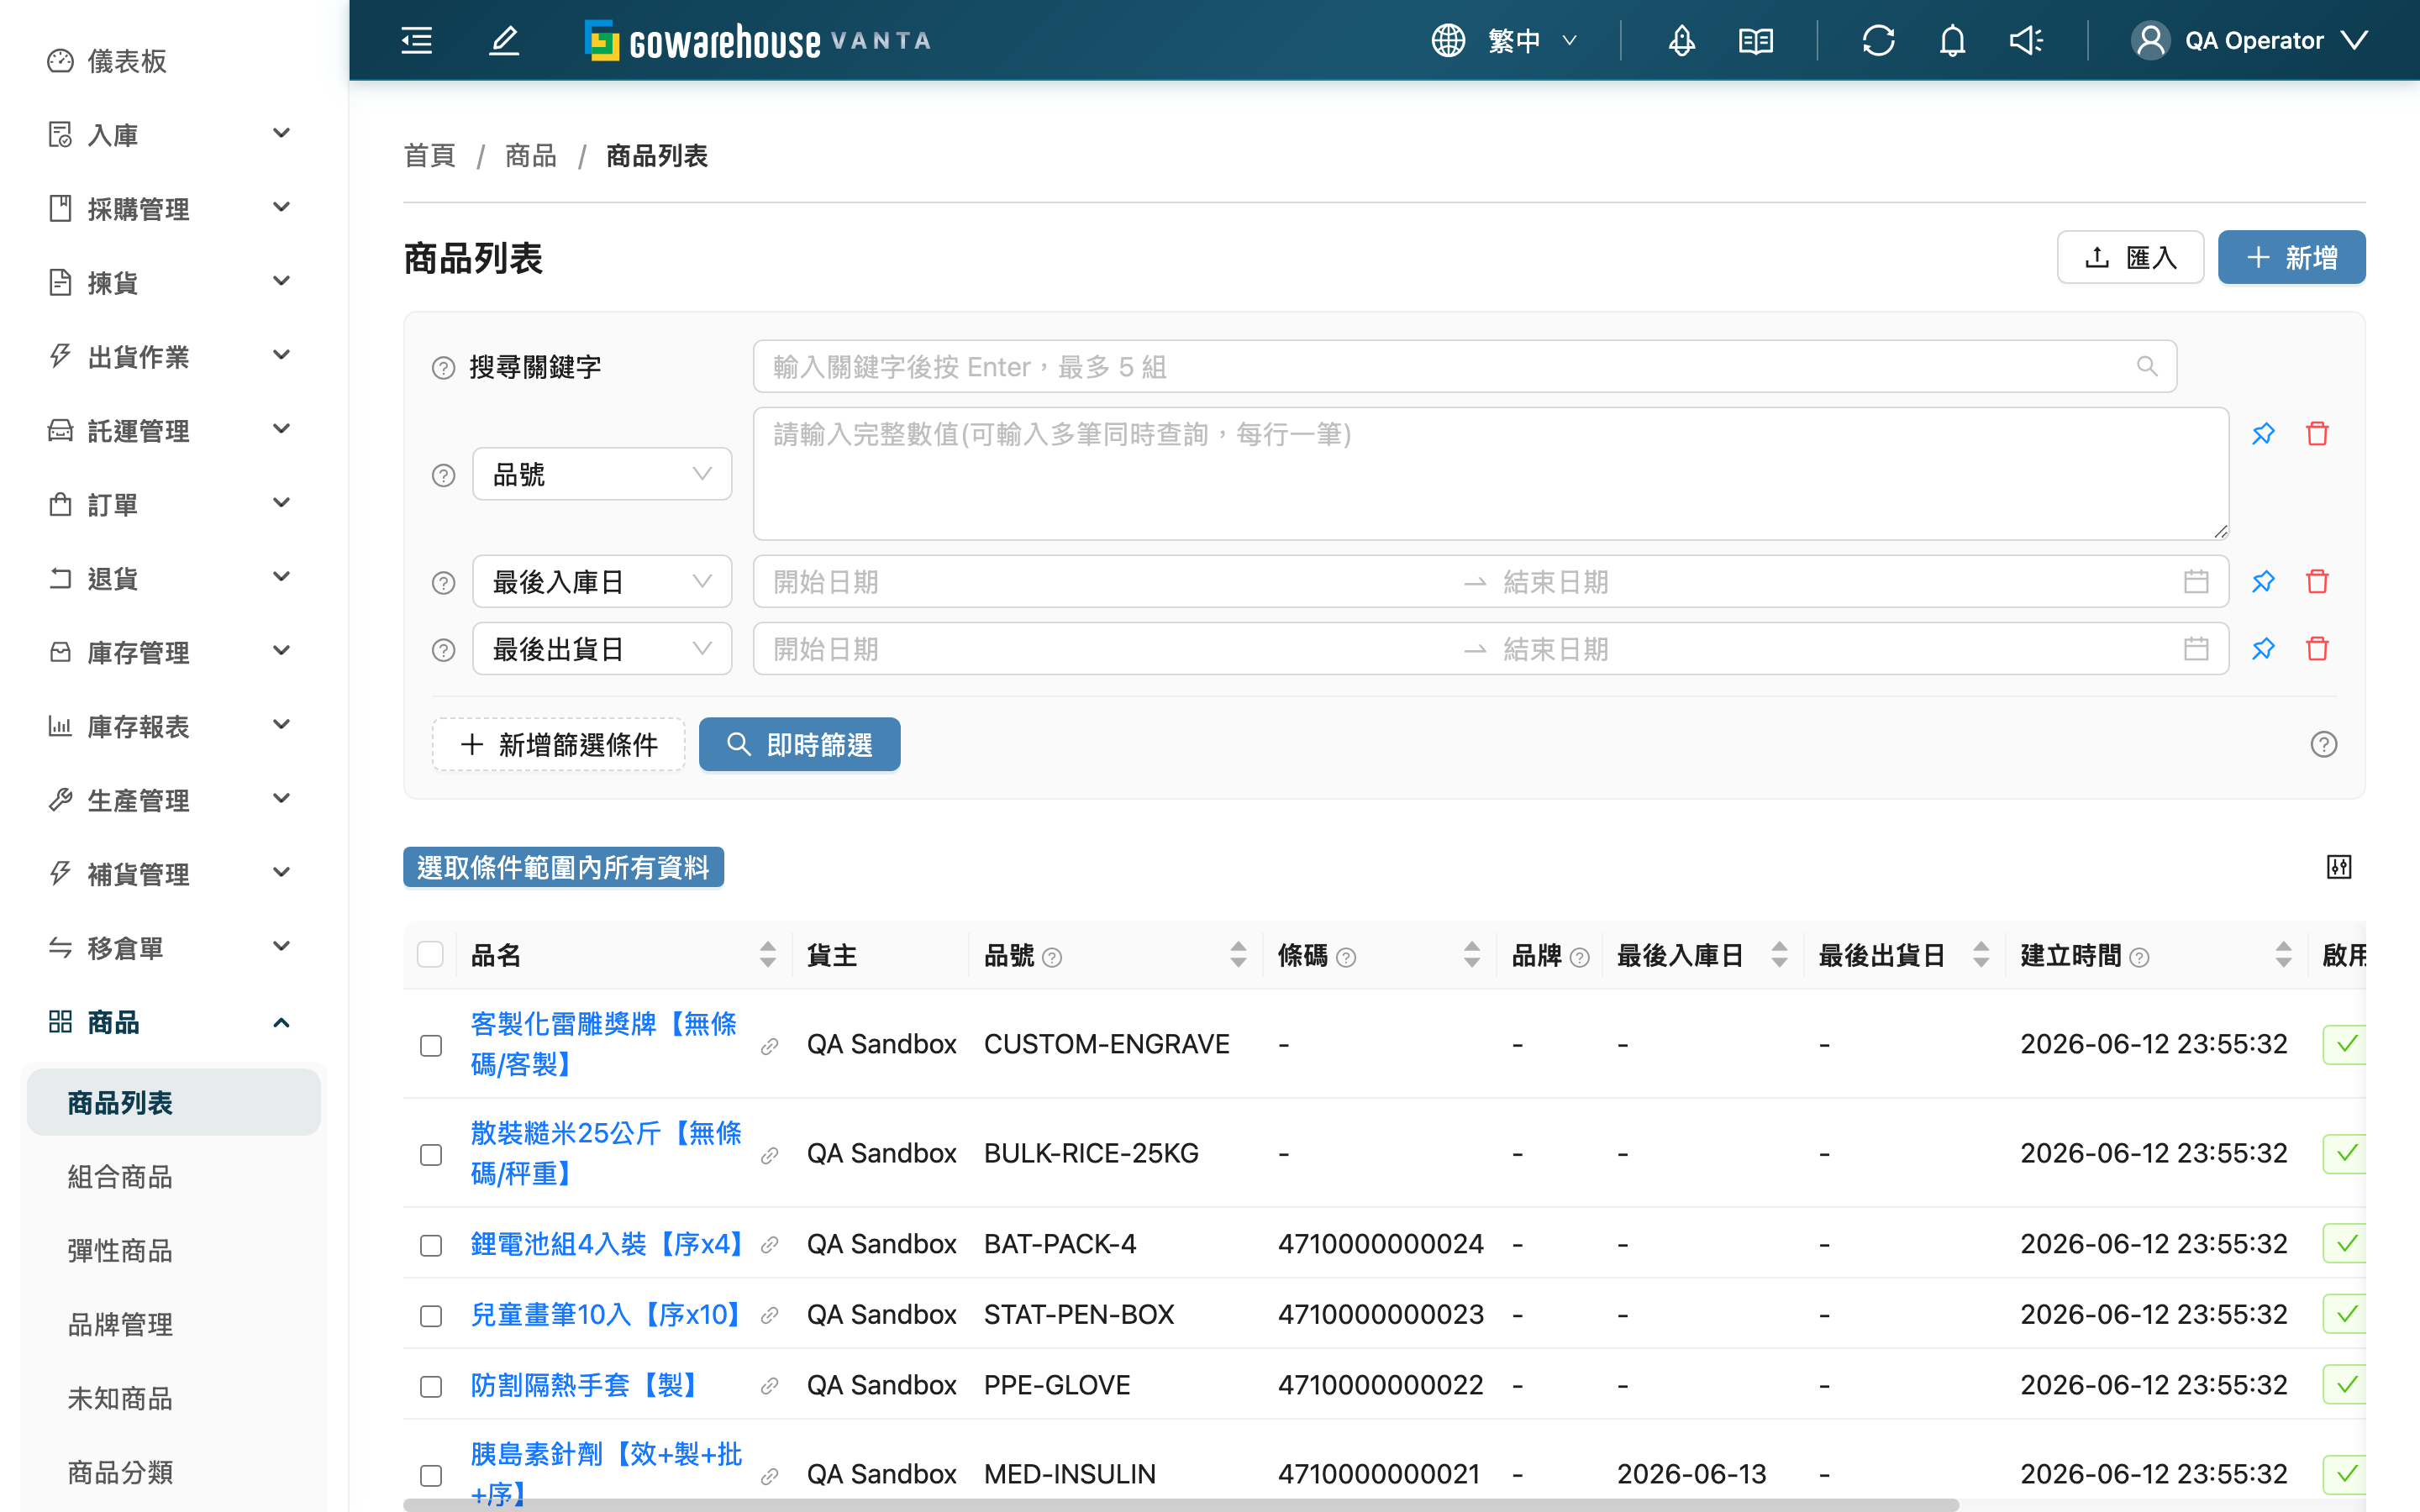Viewport: 2420px width, 1512px height.
Task: Click the magnifier icon in the keyword search box
Action: [2146, 366]
